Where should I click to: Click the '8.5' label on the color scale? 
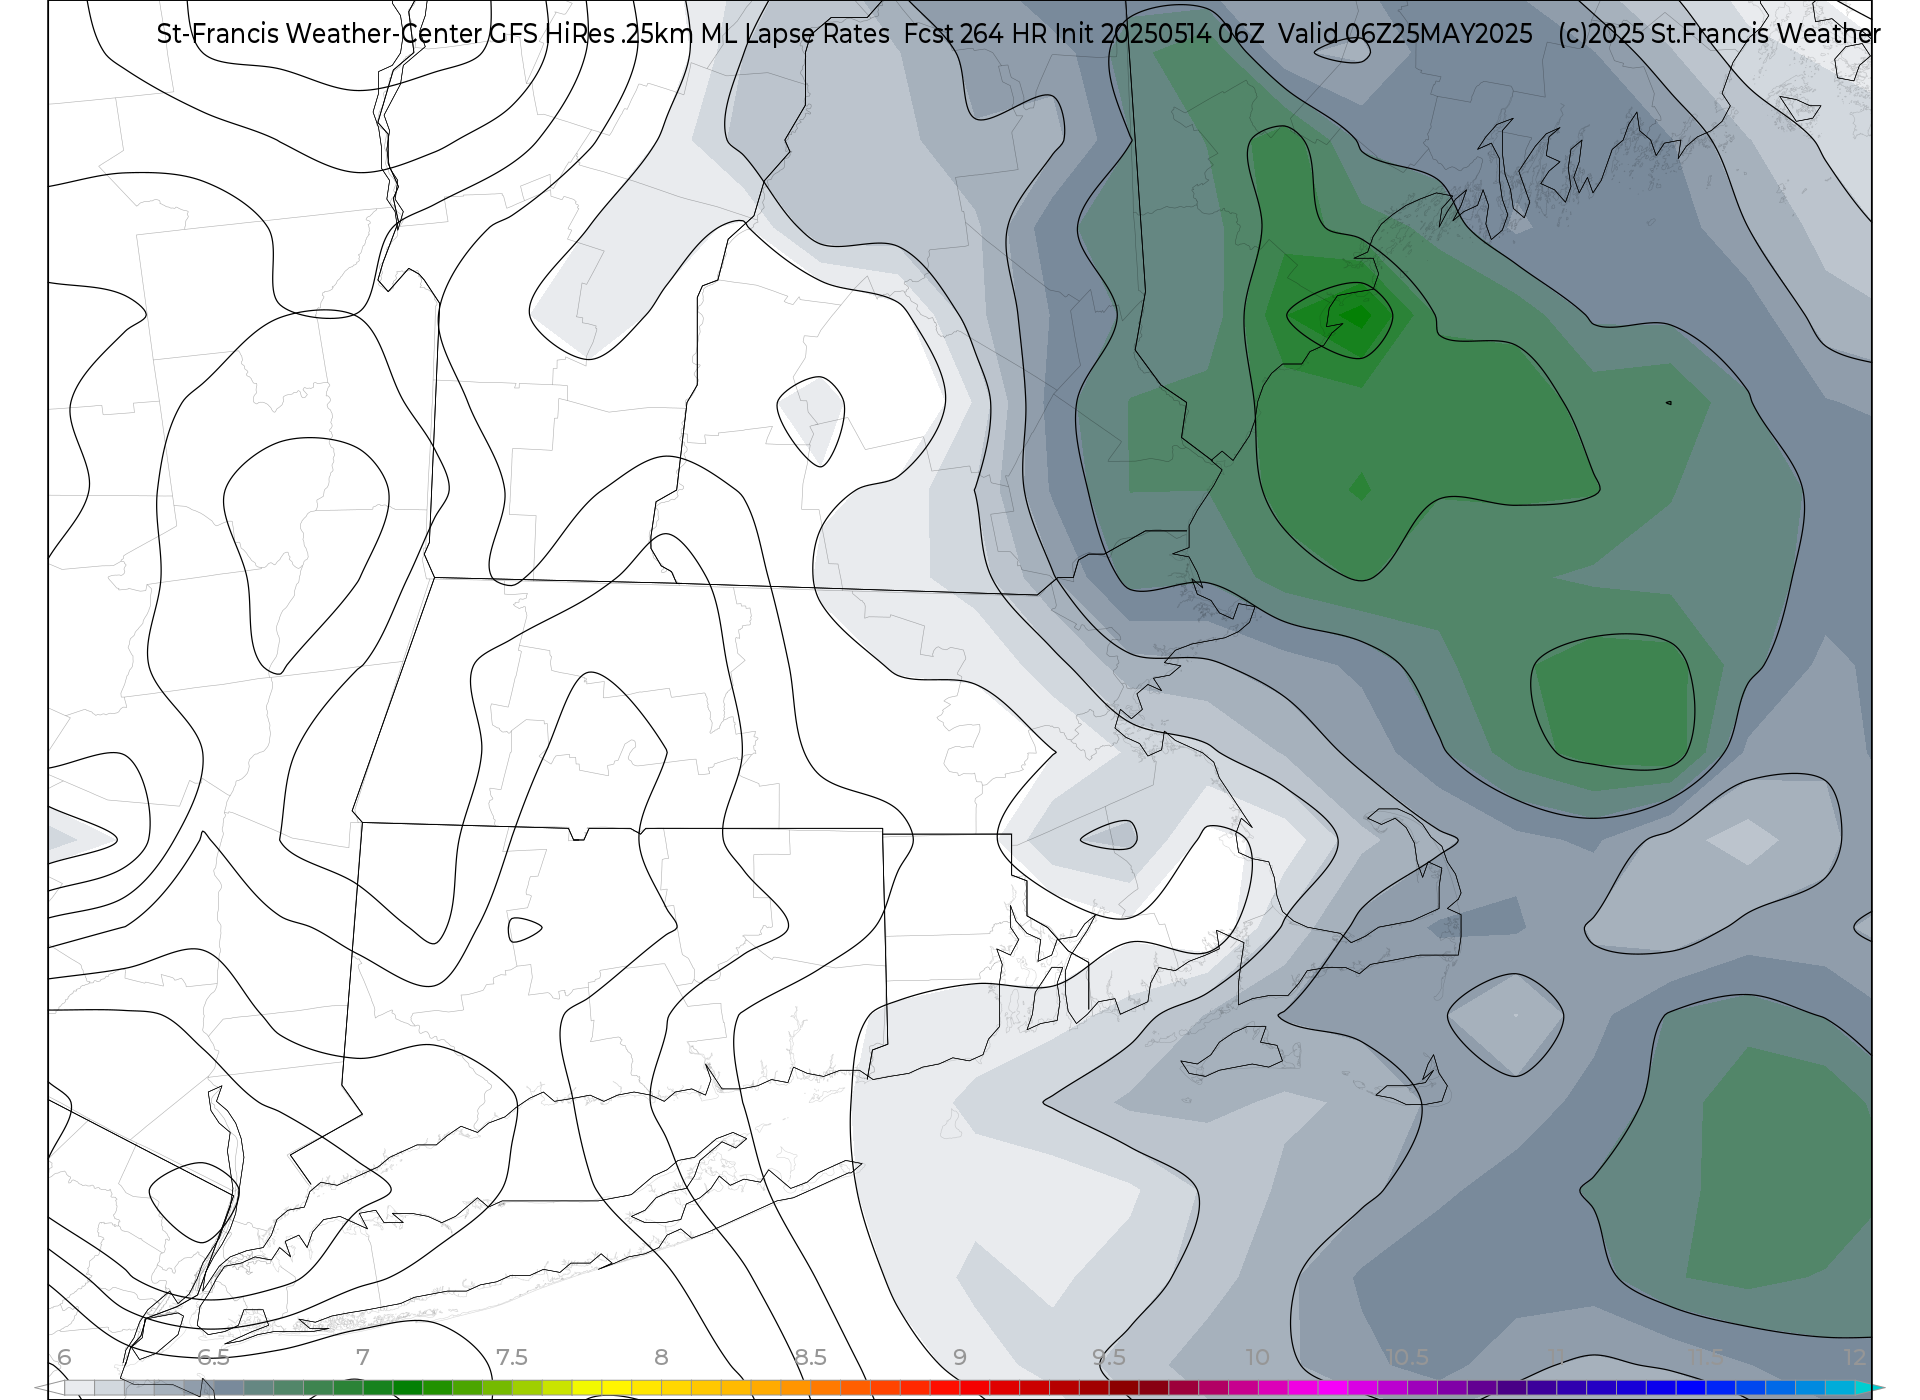[x=810, y=1357]
